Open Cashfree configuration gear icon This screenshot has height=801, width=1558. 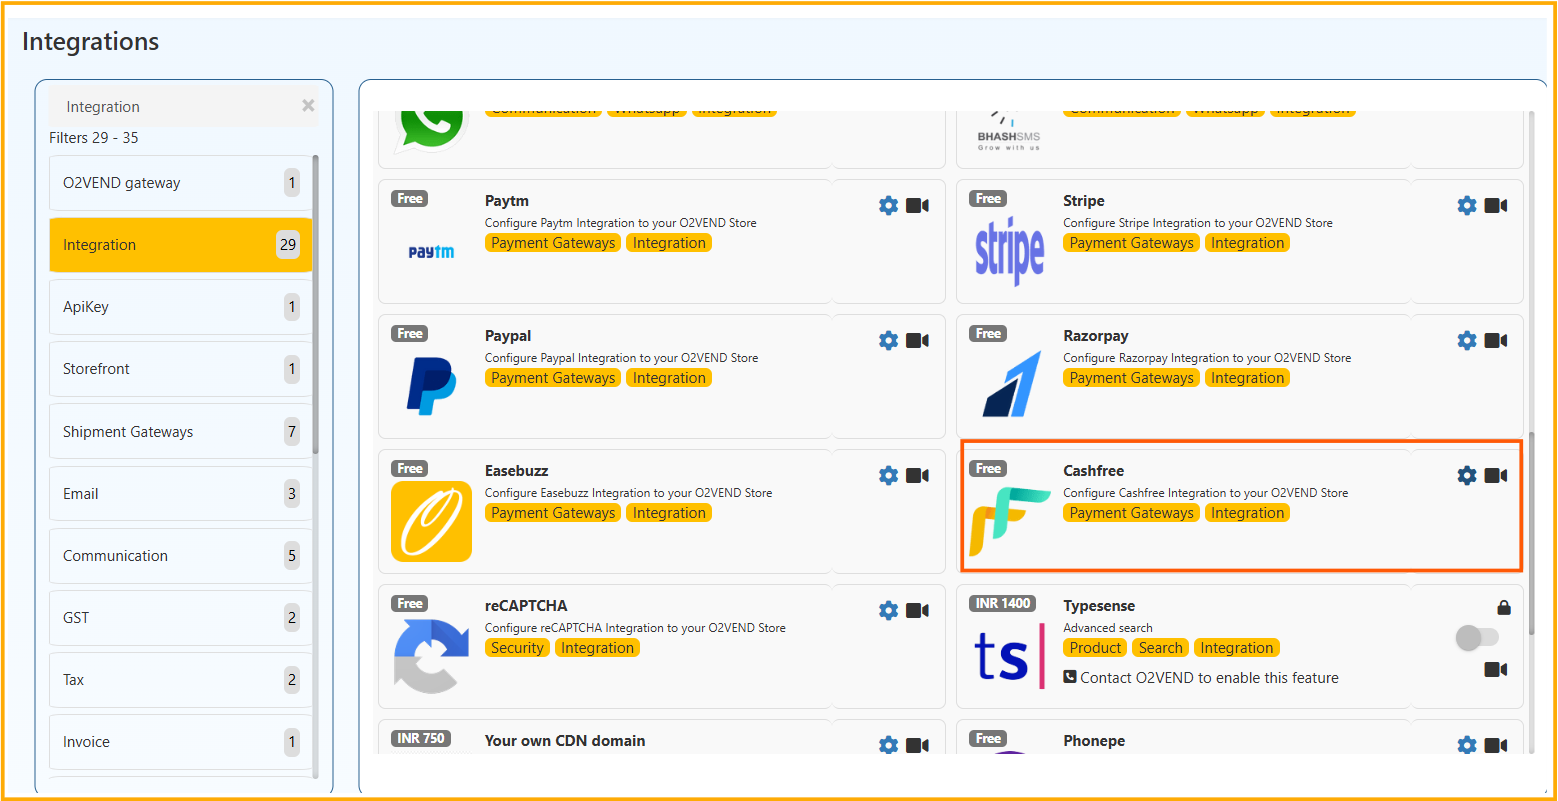pos(1466,475)
